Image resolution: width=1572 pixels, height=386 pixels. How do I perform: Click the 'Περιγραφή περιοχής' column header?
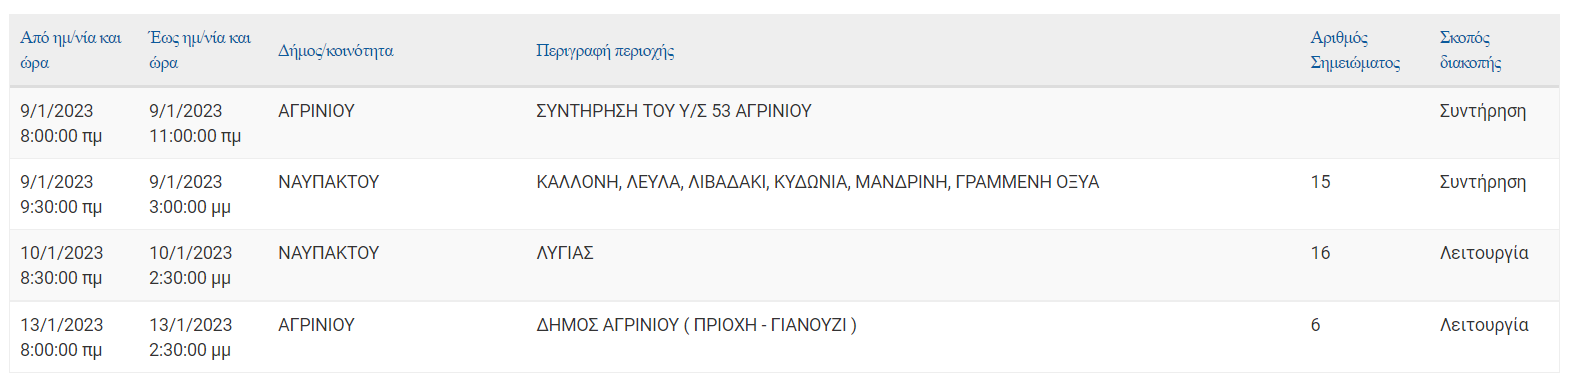click(605, 50)
